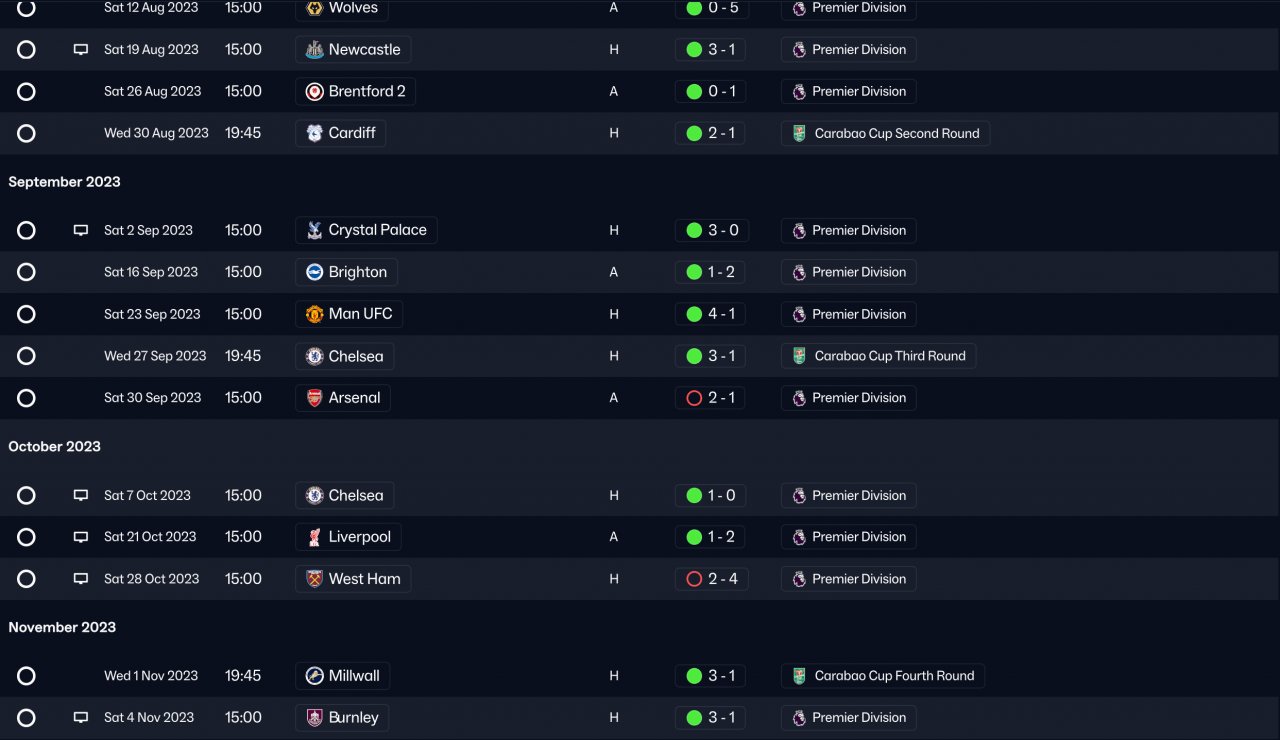Click the Burnley club badge icon
The width and height of the screenshot is (1280, 740).
point(314,718)
